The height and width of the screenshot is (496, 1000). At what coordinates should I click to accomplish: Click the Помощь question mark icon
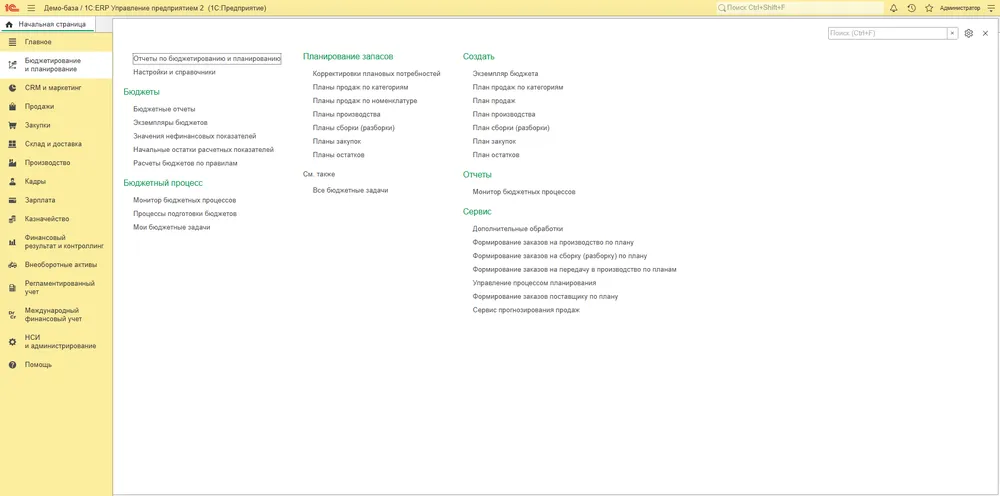12,365
